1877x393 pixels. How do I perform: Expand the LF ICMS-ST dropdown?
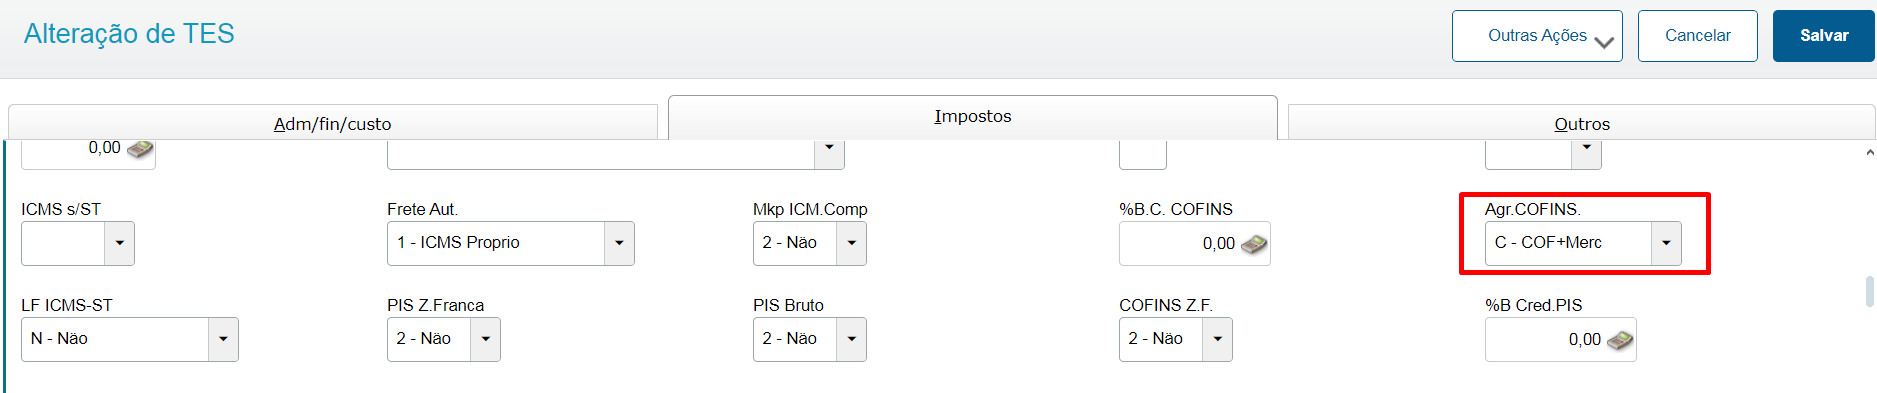point(223,339)
